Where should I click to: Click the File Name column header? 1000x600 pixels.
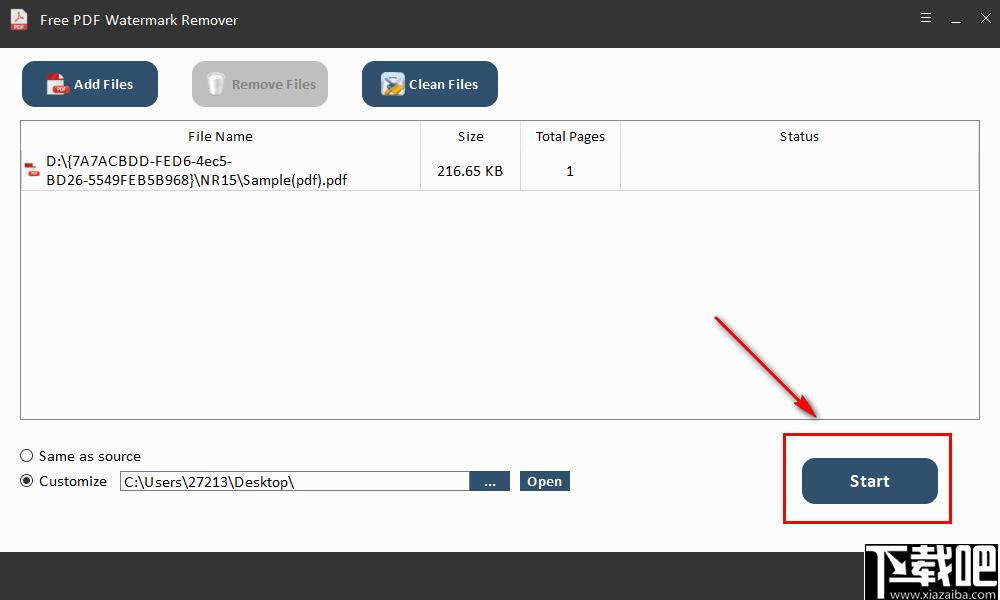(220, 136)
